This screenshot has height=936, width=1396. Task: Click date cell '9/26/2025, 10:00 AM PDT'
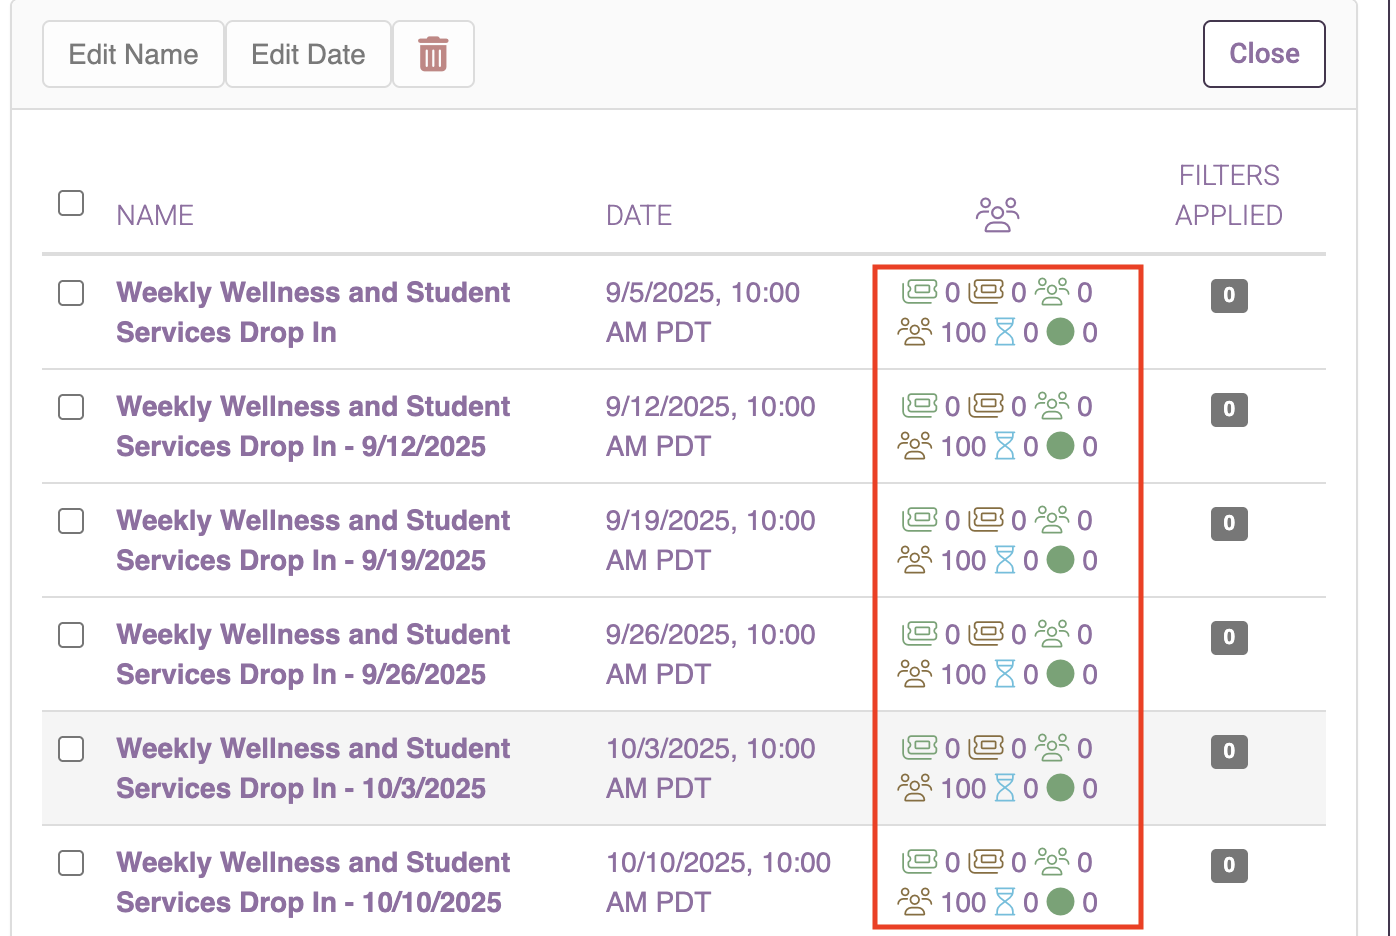(x=711, y=654)
